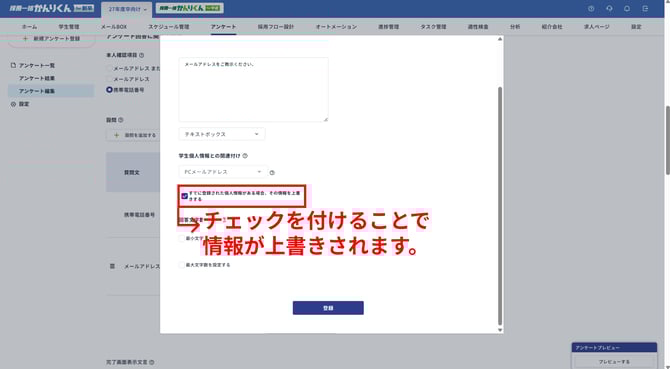The image size is (670, 369).
Task: Click help icon beside 学生個人情報との関連付け
Action: pos(245,156)
